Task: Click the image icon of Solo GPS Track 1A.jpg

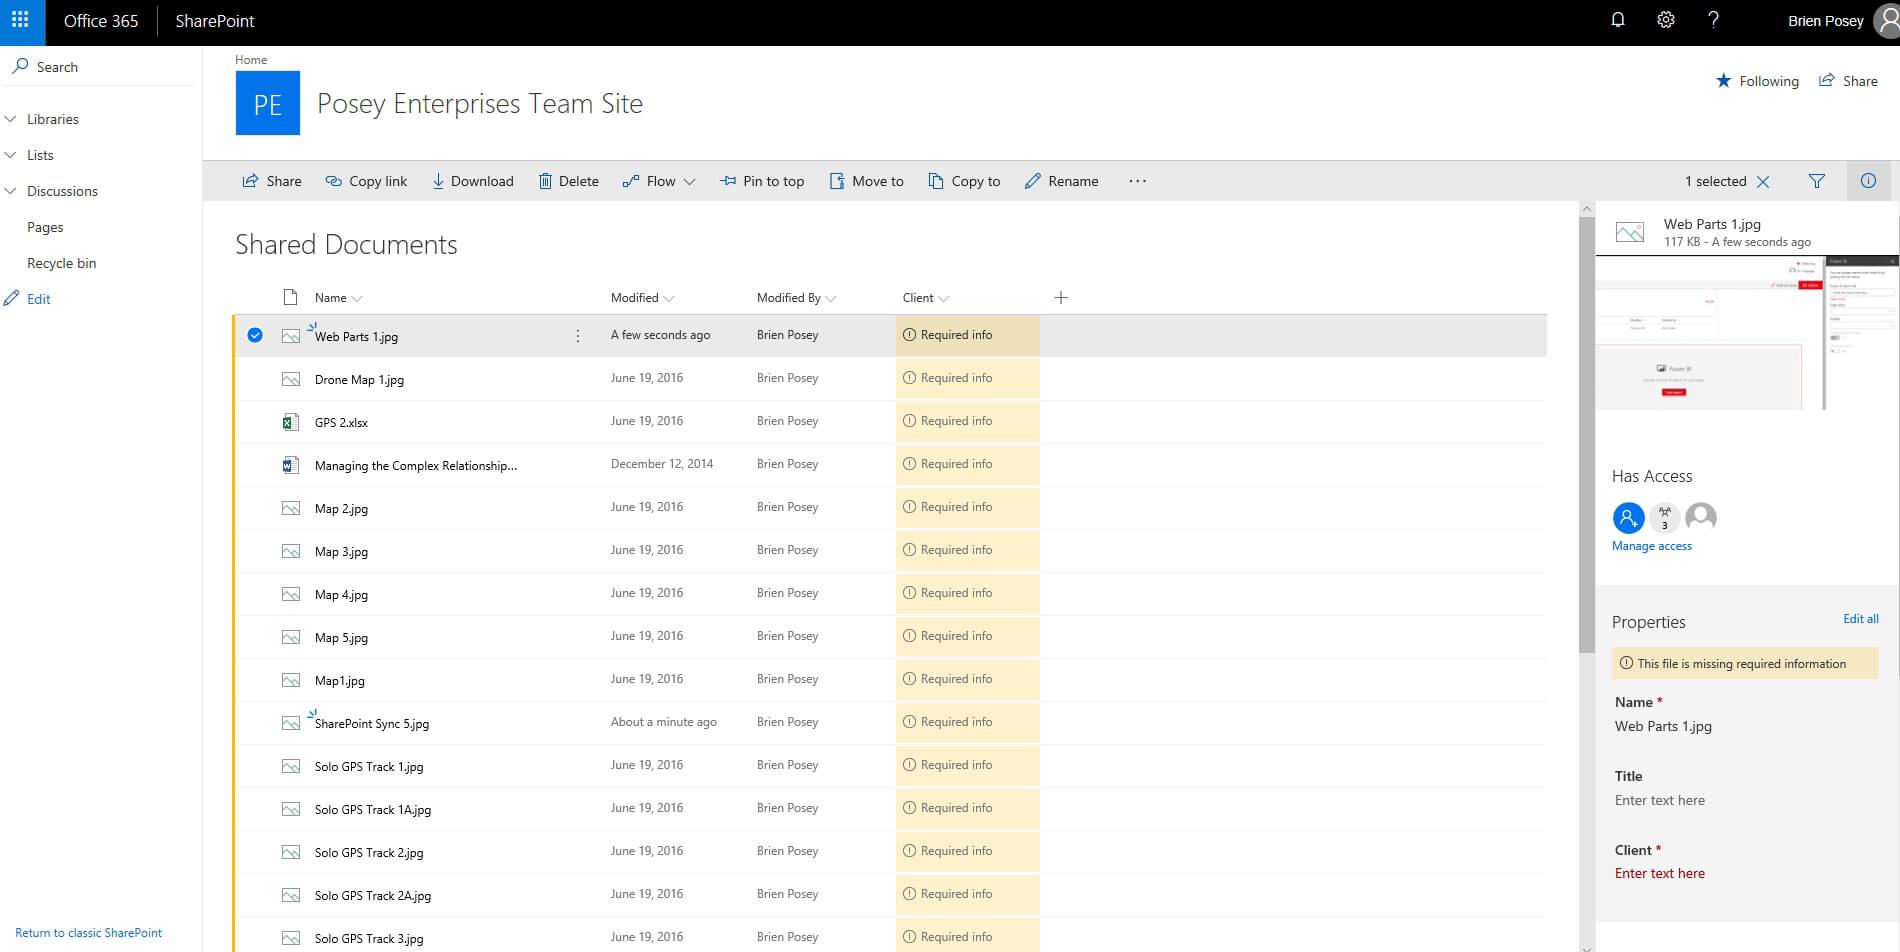Action: pyautogui.click(x=290, y=809)
